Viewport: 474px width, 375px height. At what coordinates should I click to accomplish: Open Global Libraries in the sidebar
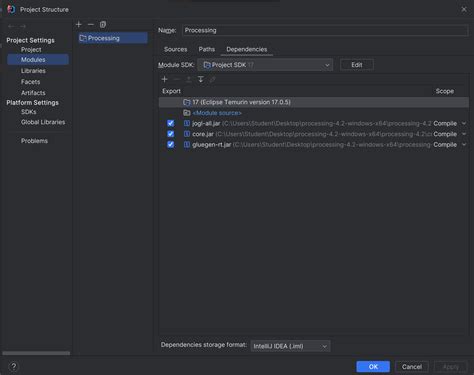click(43, 122)
